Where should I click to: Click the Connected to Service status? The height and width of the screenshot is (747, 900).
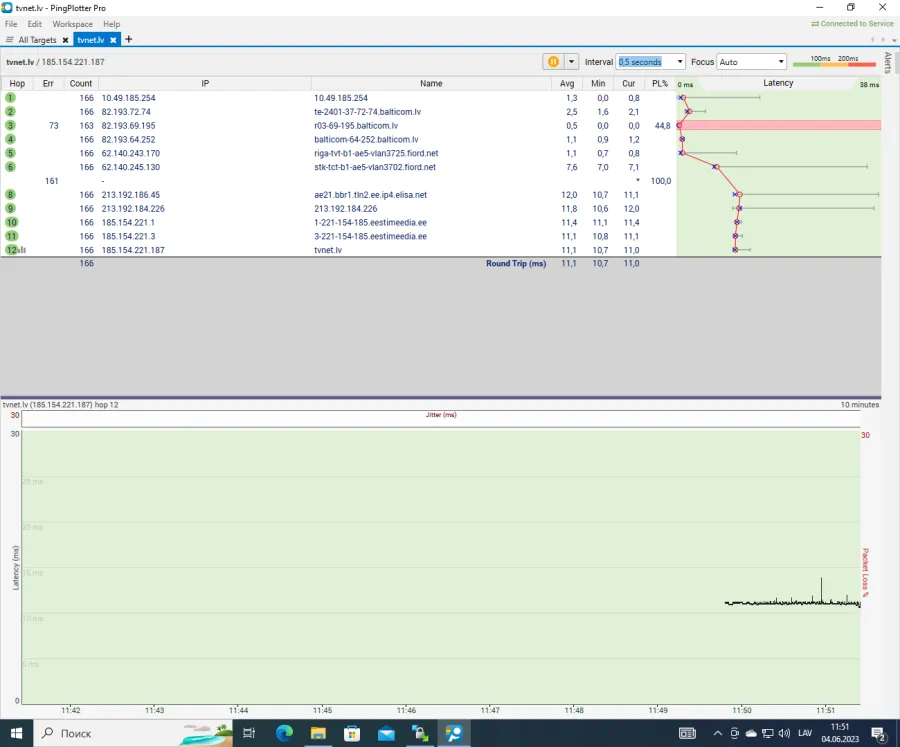click(852, 24)
